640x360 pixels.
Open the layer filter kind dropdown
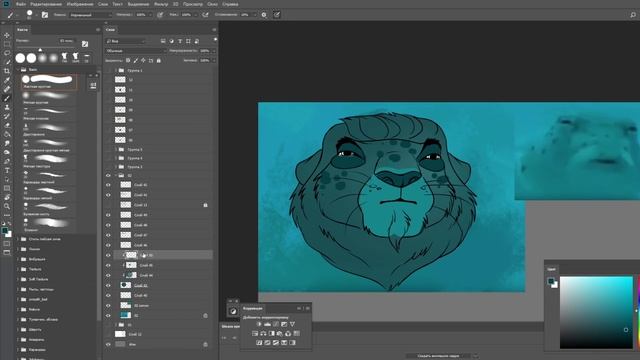pyautogui.click(x=125, y=41)
